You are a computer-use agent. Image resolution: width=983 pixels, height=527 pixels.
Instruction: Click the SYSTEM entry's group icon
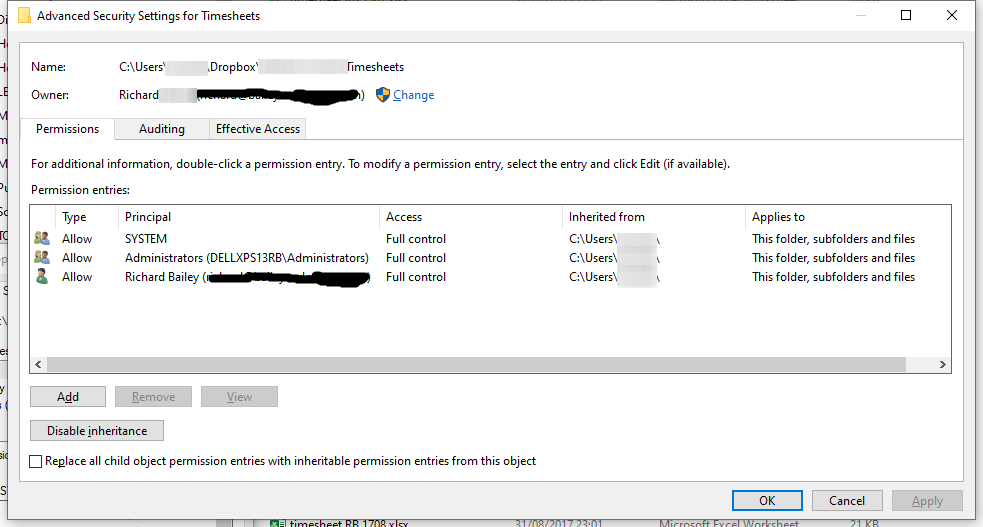coord(42,239)
